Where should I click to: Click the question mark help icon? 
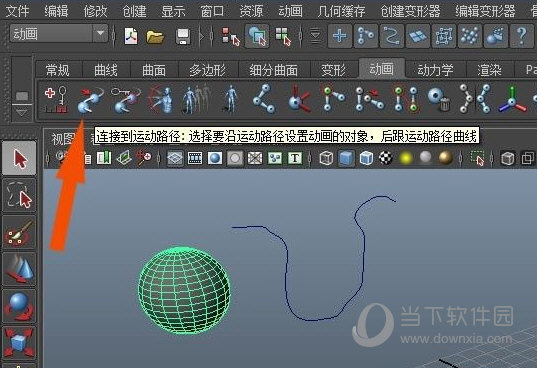(x=521, y=36)
